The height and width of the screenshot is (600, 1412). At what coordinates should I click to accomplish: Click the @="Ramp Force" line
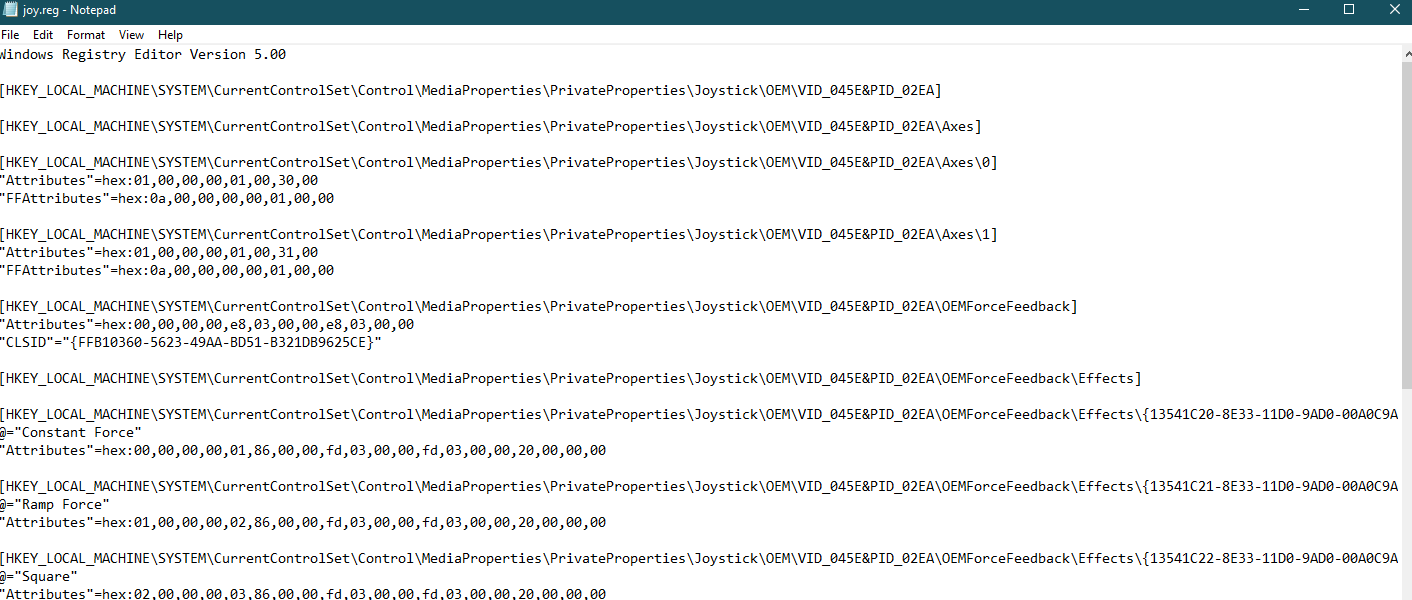55,505
